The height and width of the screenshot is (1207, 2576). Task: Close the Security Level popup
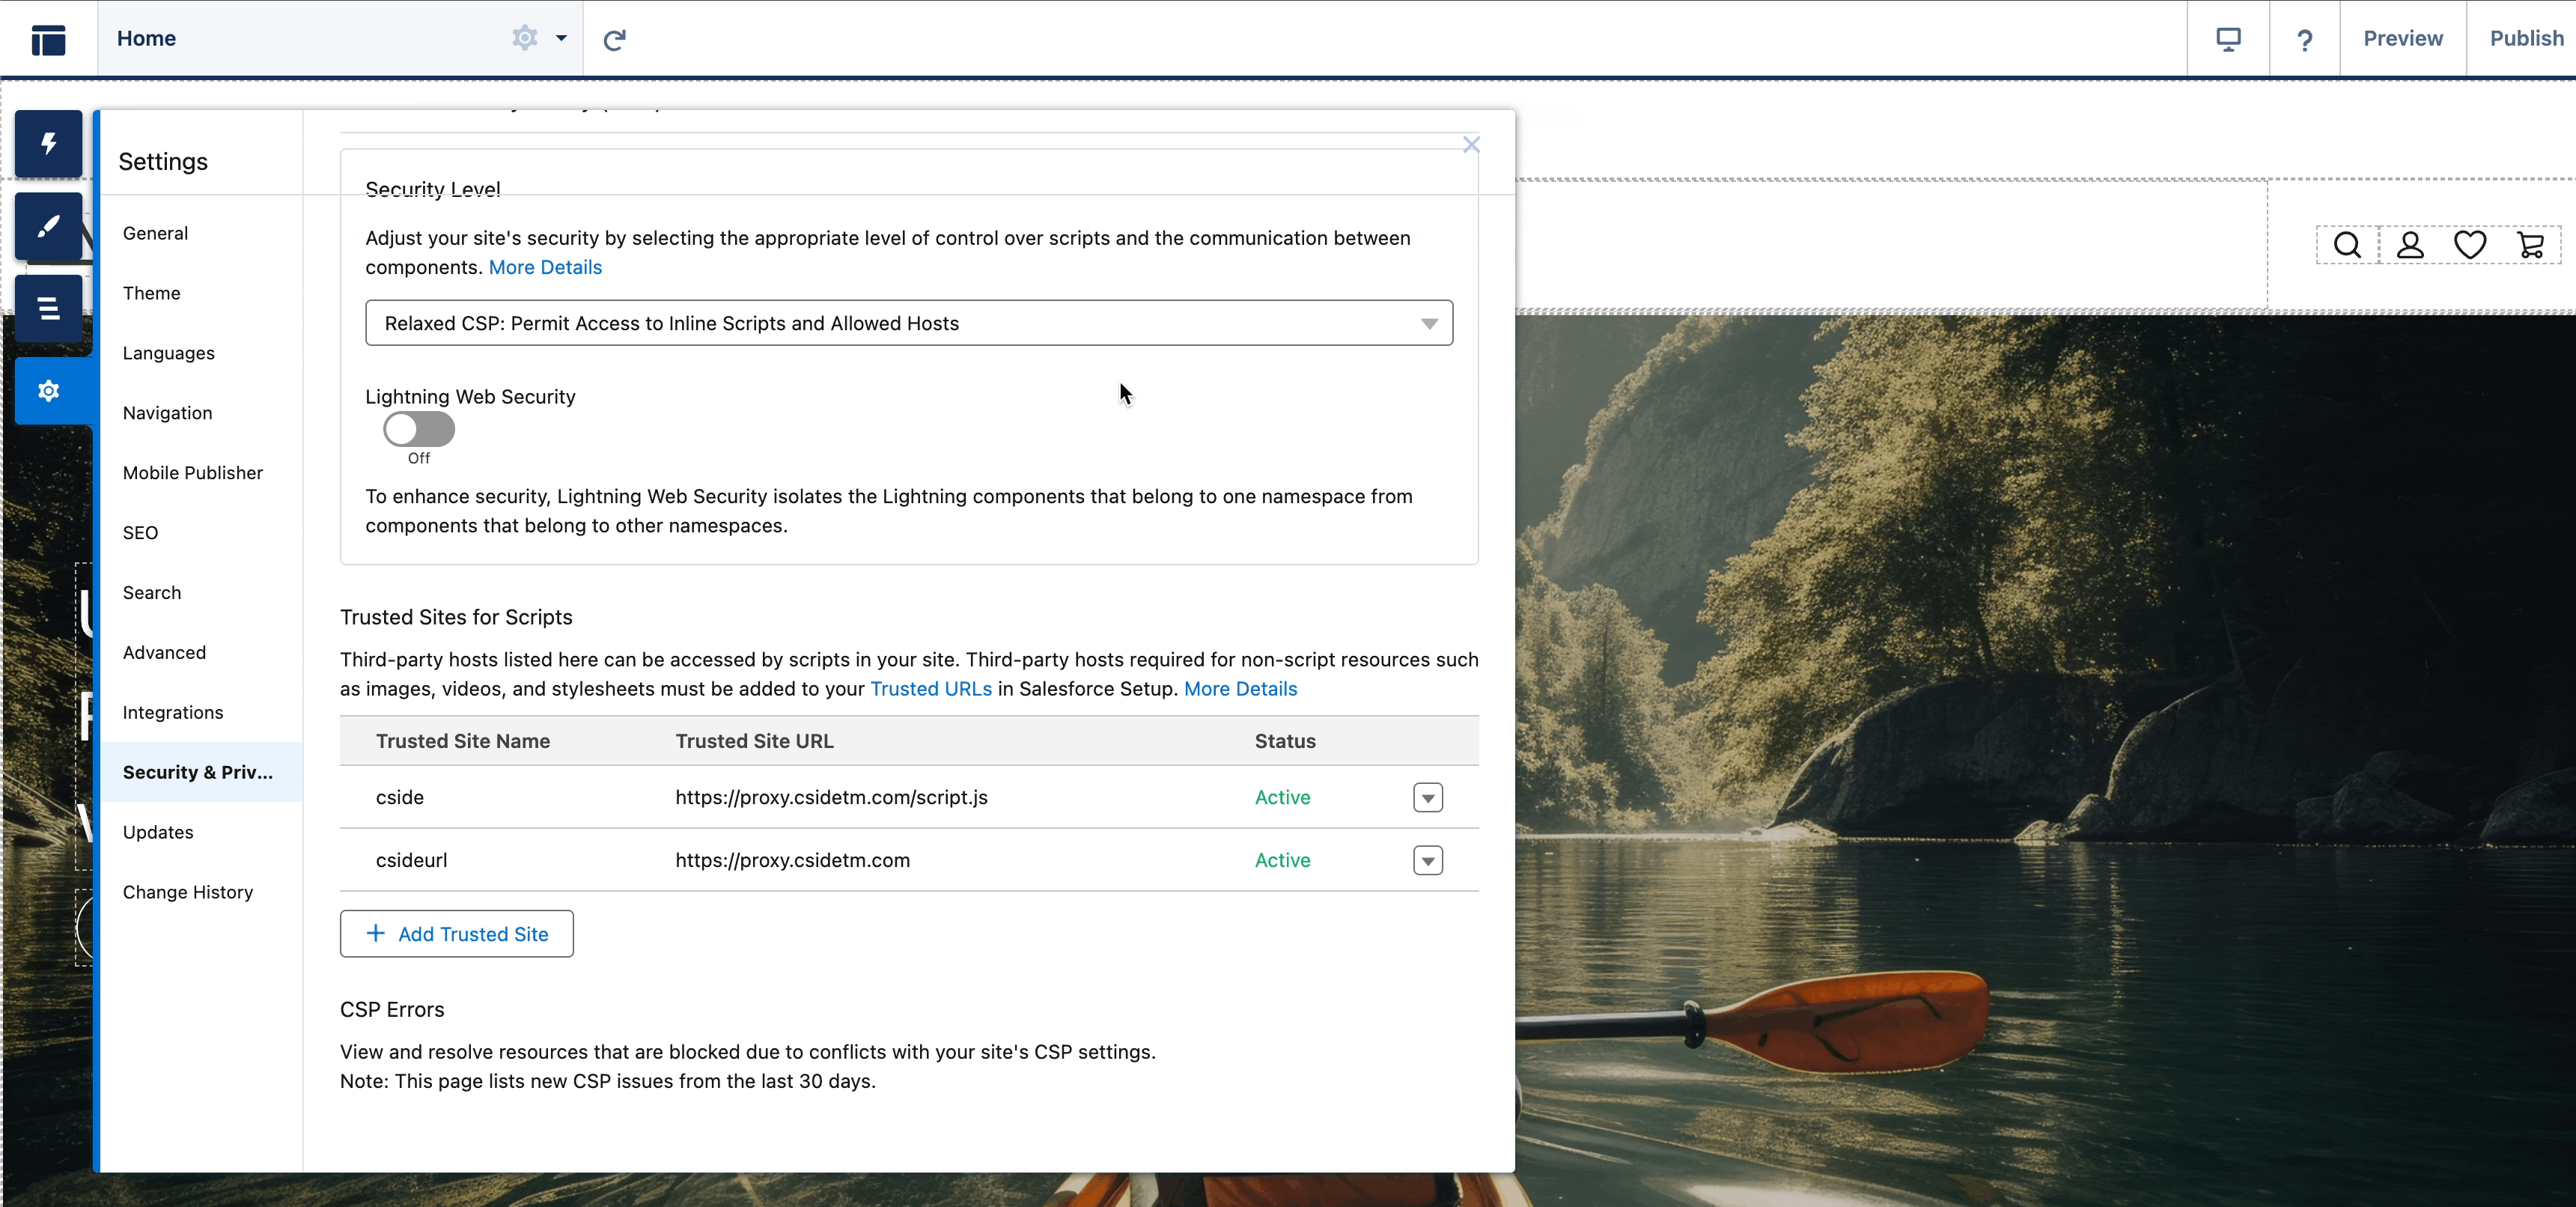(1471, 144)
